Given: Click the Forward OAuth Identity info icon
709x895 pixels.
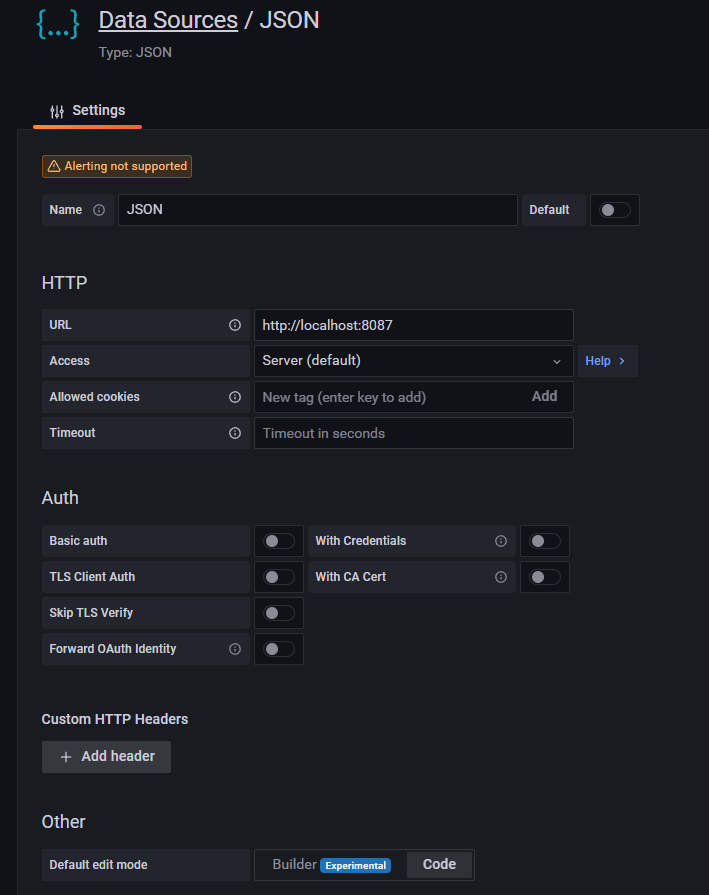Looking at the screenshot, I should pyautogui.click(x=235, y=649).
